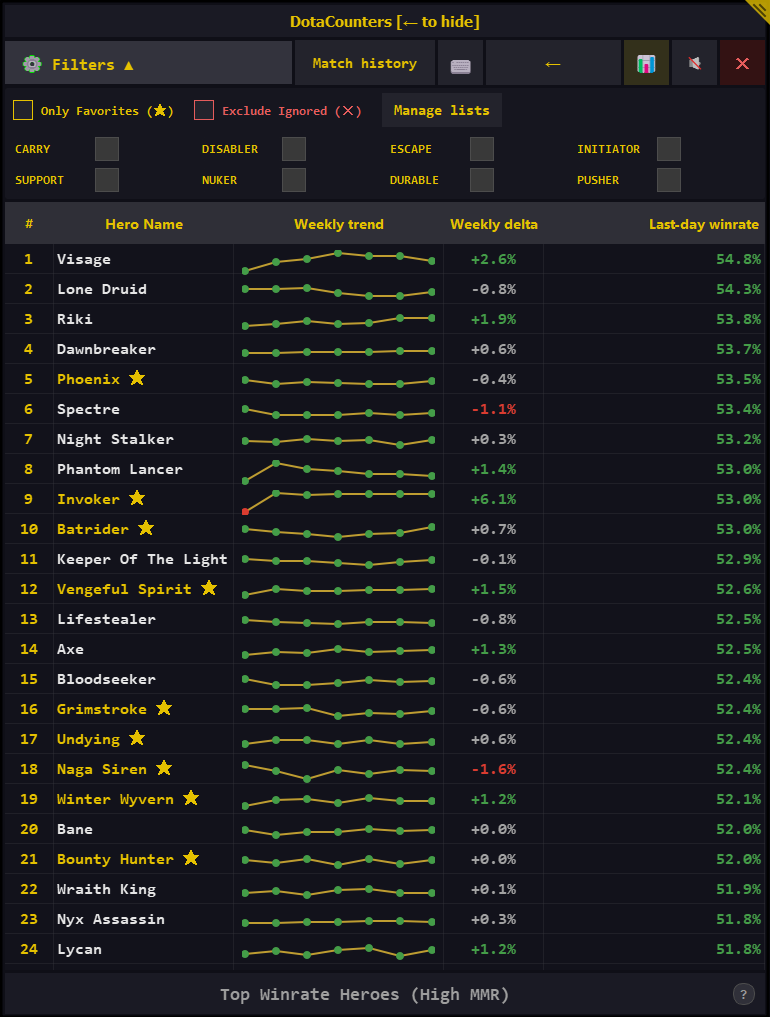Click the Manage lists button
The image size is (770, 1017).
441,111
